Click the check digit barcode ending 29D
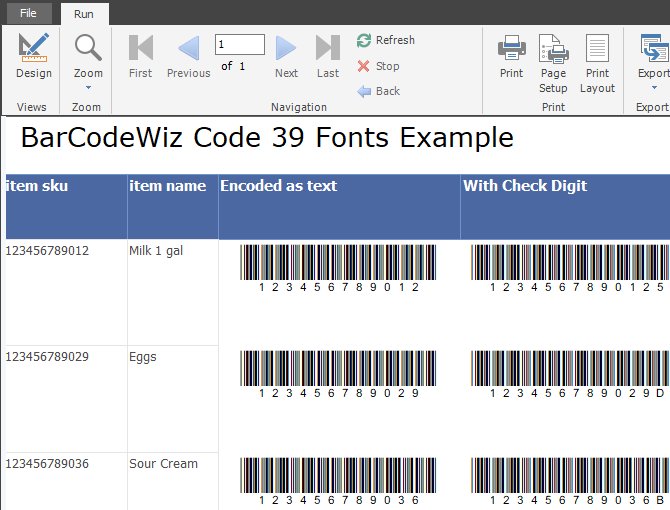The height and width of the screenshot is (510, 670). pos(570,374)
